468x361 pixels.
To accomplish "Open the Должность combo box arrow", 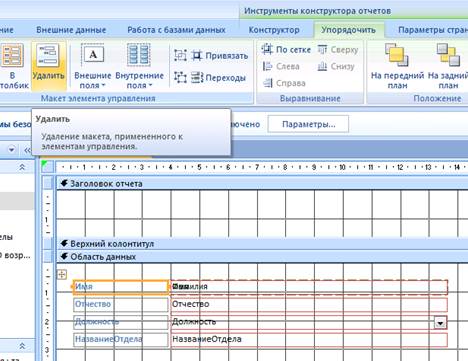I will point(440,323).
